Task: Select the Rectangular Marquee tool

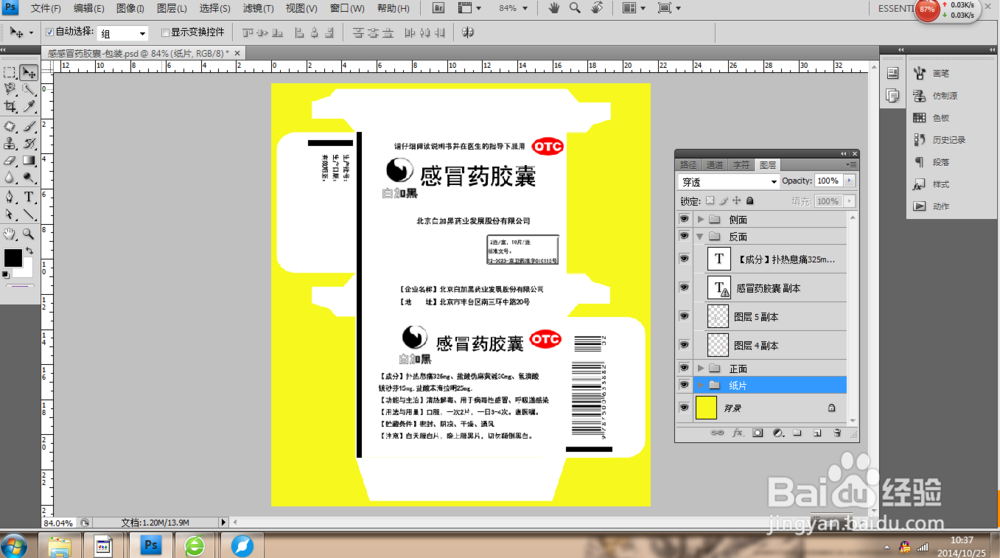Action: click(10, 73)
